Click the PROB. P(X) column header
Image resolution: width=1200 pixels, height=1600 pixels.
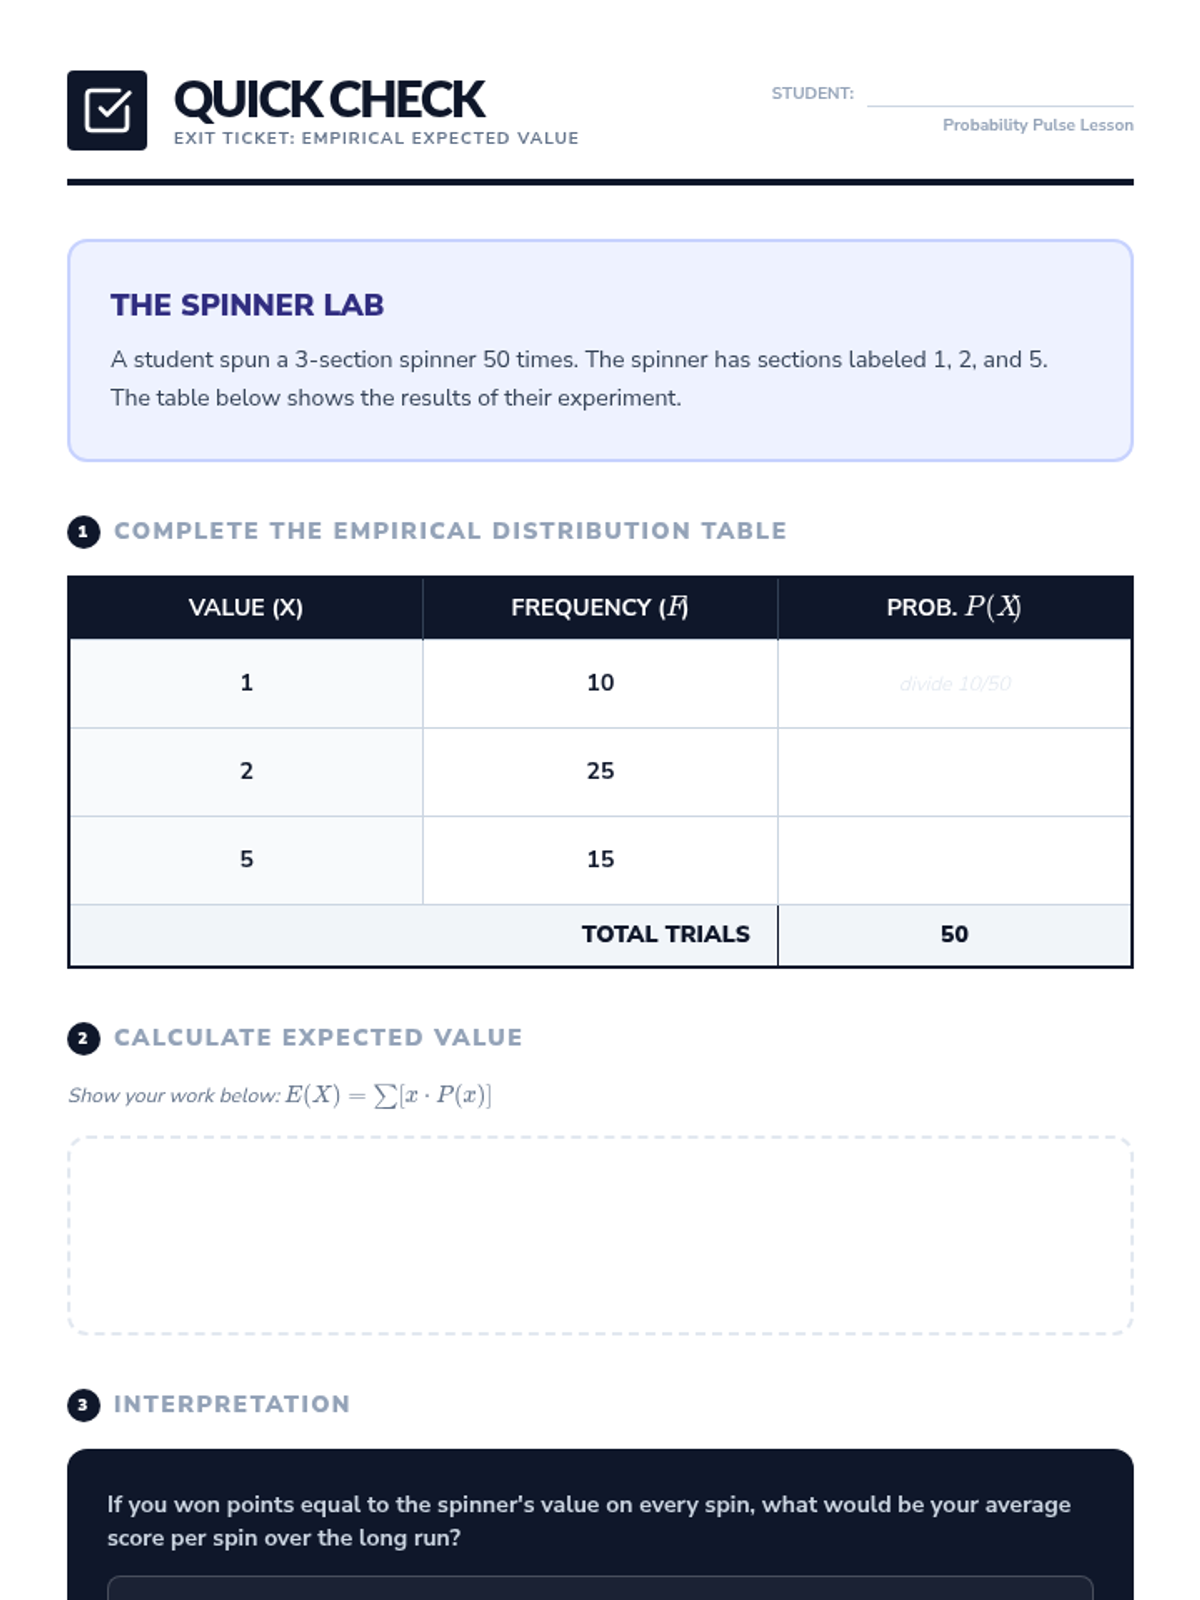(x=954, y=608)
